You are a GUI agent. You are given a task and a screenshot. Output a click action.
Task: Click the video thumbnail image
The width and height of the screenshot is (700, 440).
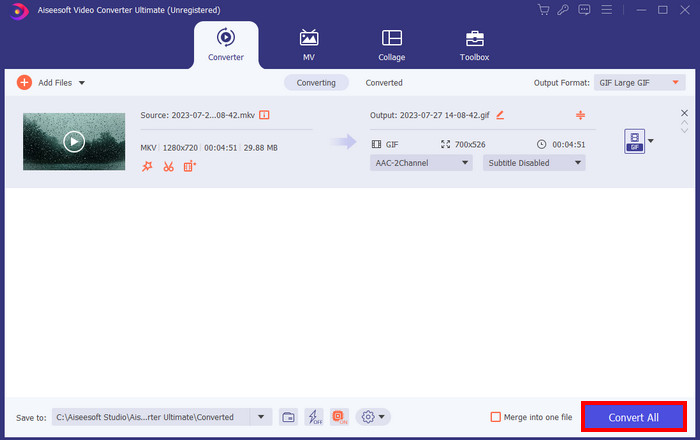pyautogui.click(x=74, y=141)
